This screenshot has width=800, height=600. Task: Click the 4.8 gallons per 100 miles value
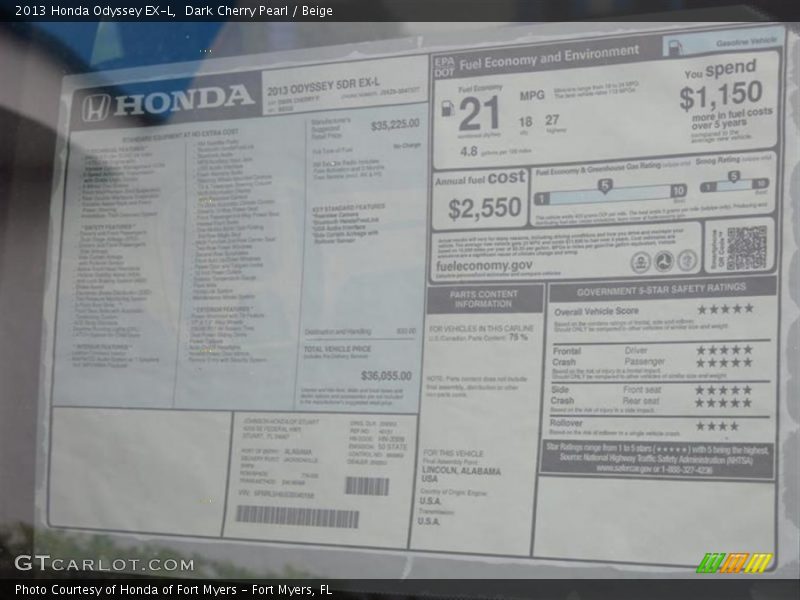point(469,152)
